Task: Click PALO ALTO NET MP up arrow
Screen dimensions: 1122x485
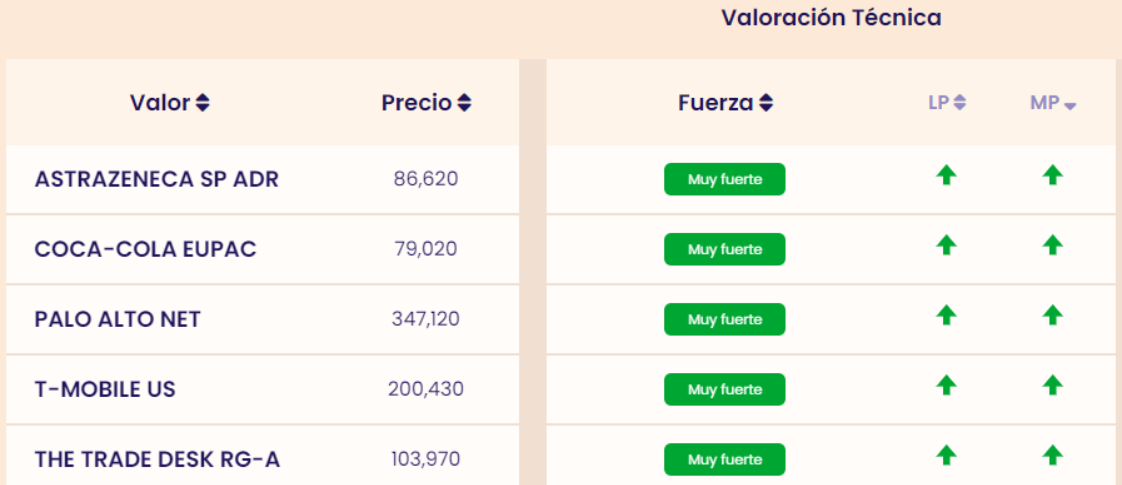Action: [x=1052, y=315]
